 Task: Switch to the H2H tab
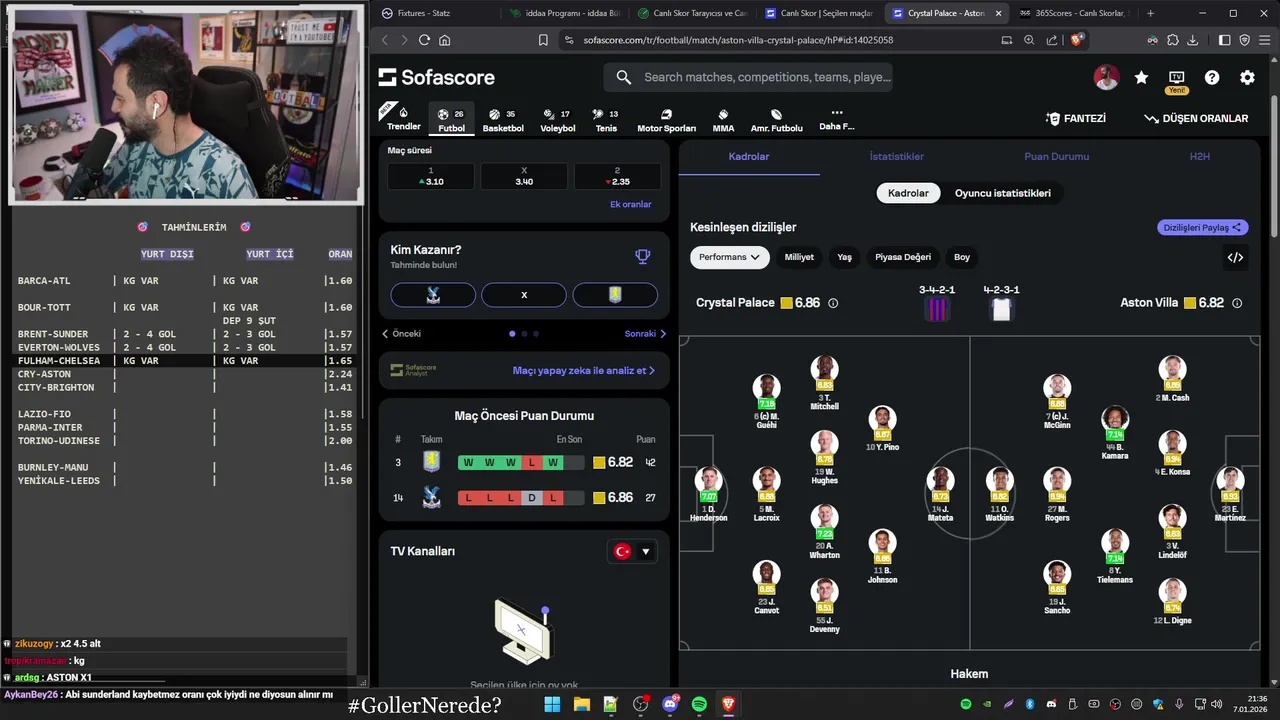[1199, 157]
